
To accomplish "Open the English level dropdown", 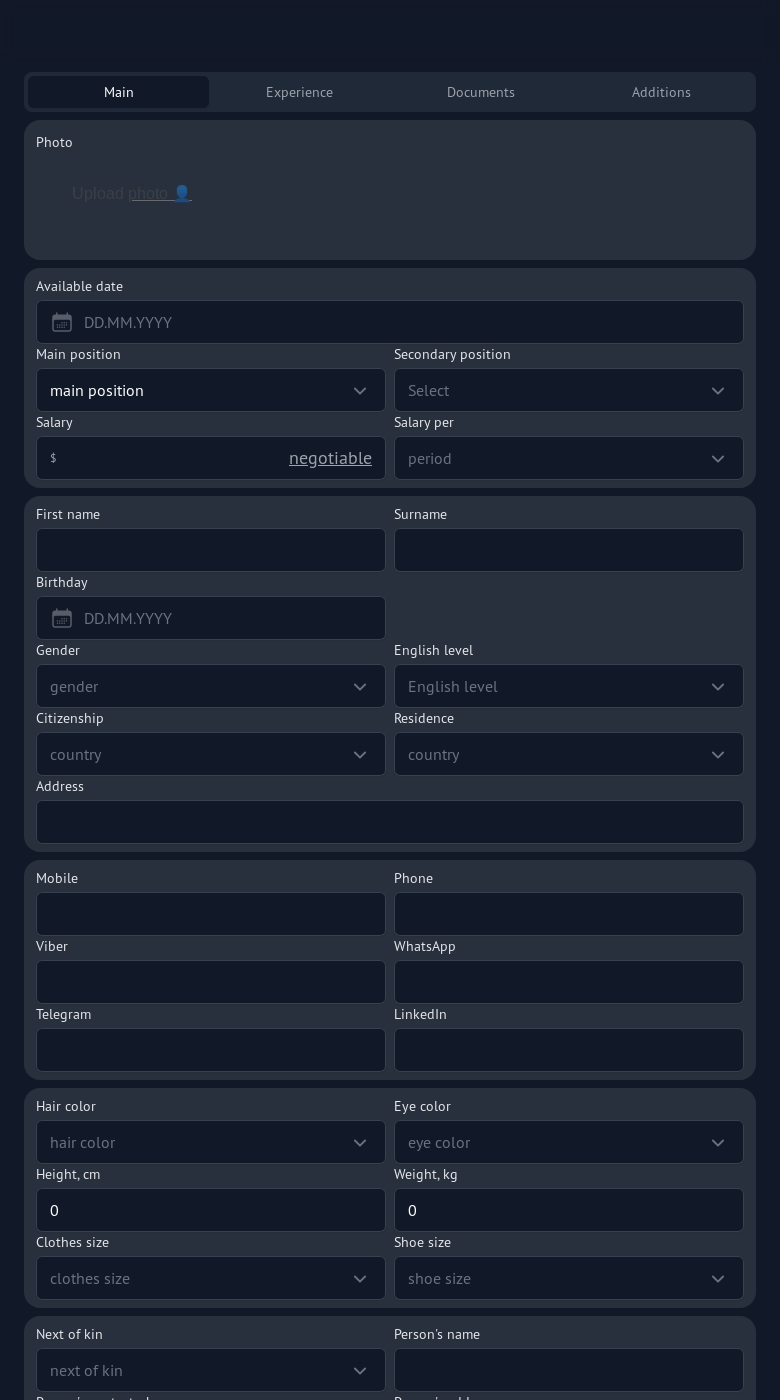I will 568,686.
